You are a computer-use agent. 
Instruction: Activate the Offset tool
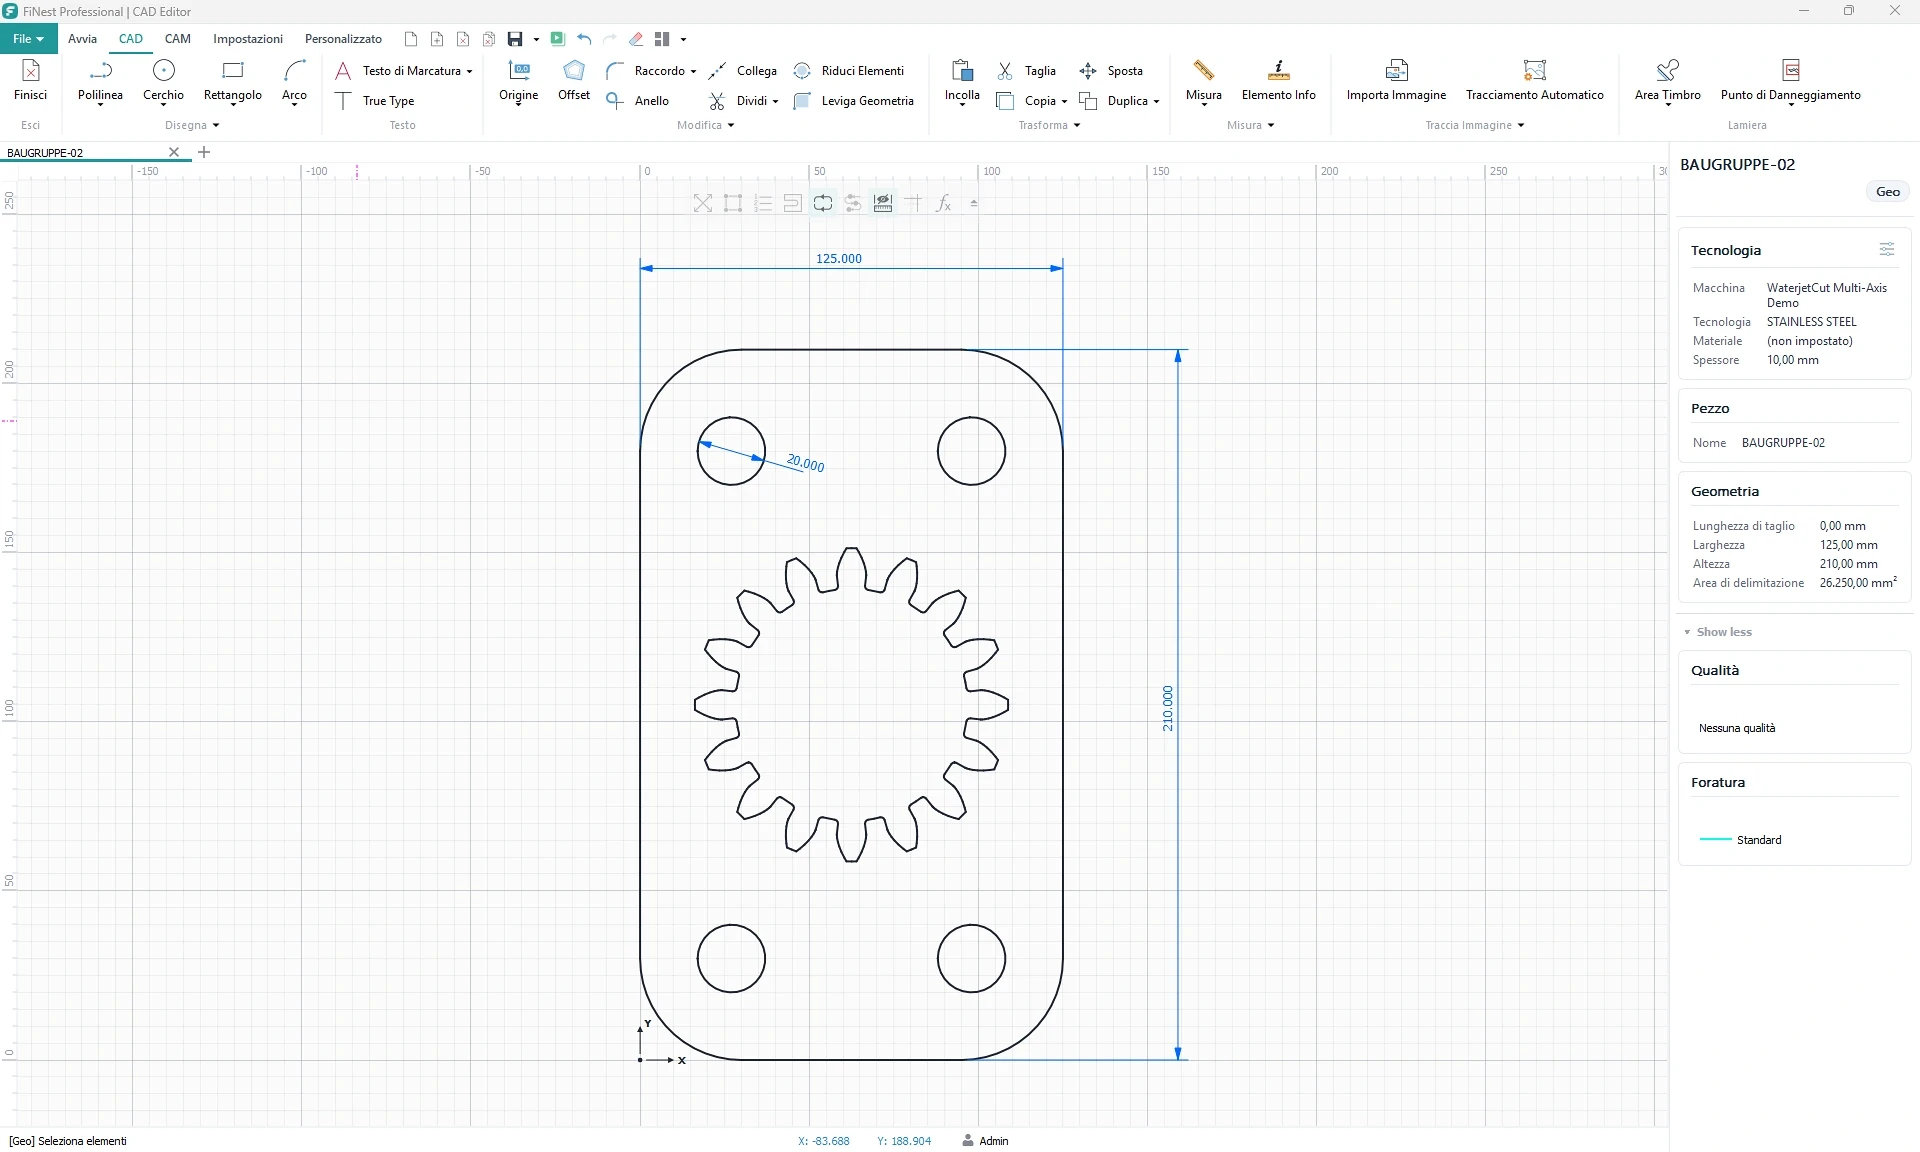574,81
